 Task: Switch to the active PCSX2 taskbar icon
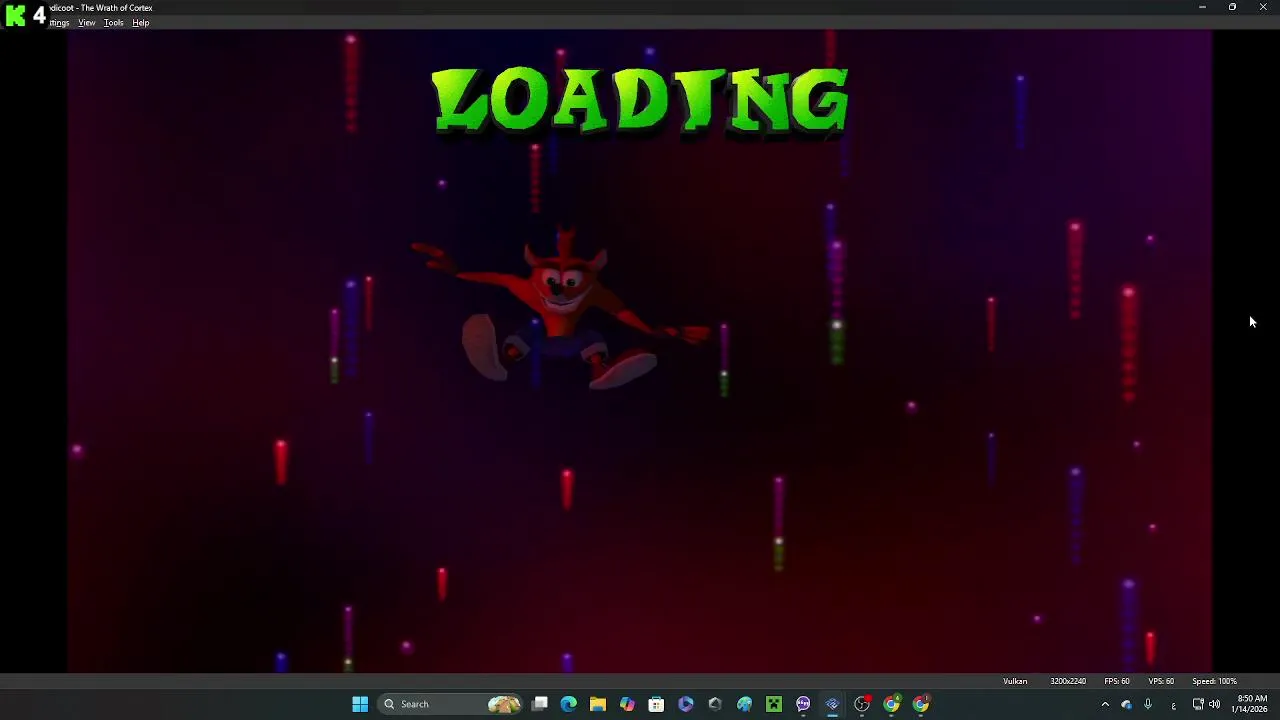coord(832,704)
